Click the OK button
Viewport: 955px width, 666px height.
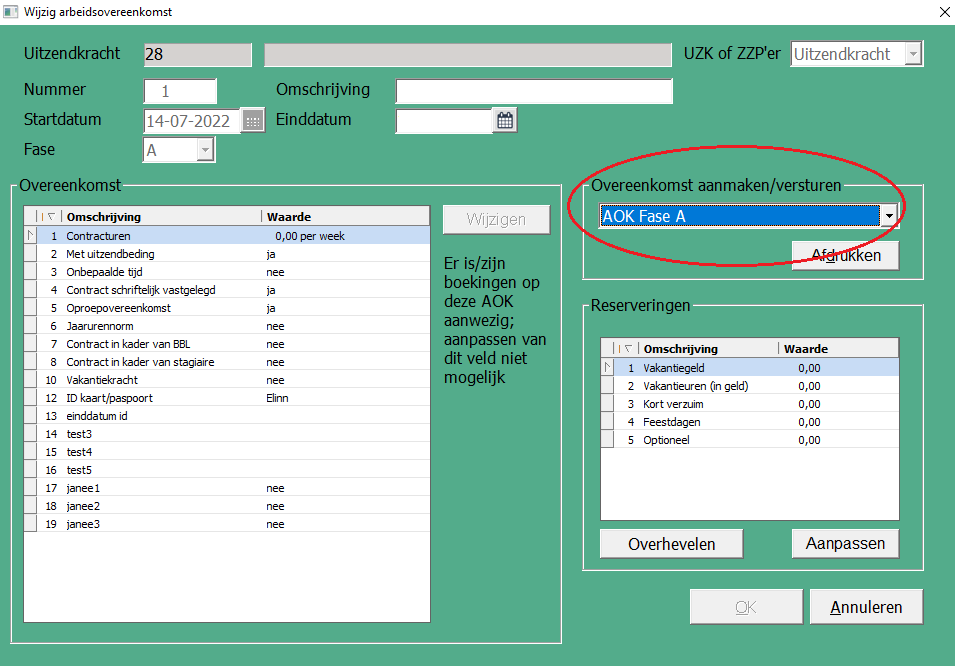pos(746,607)
